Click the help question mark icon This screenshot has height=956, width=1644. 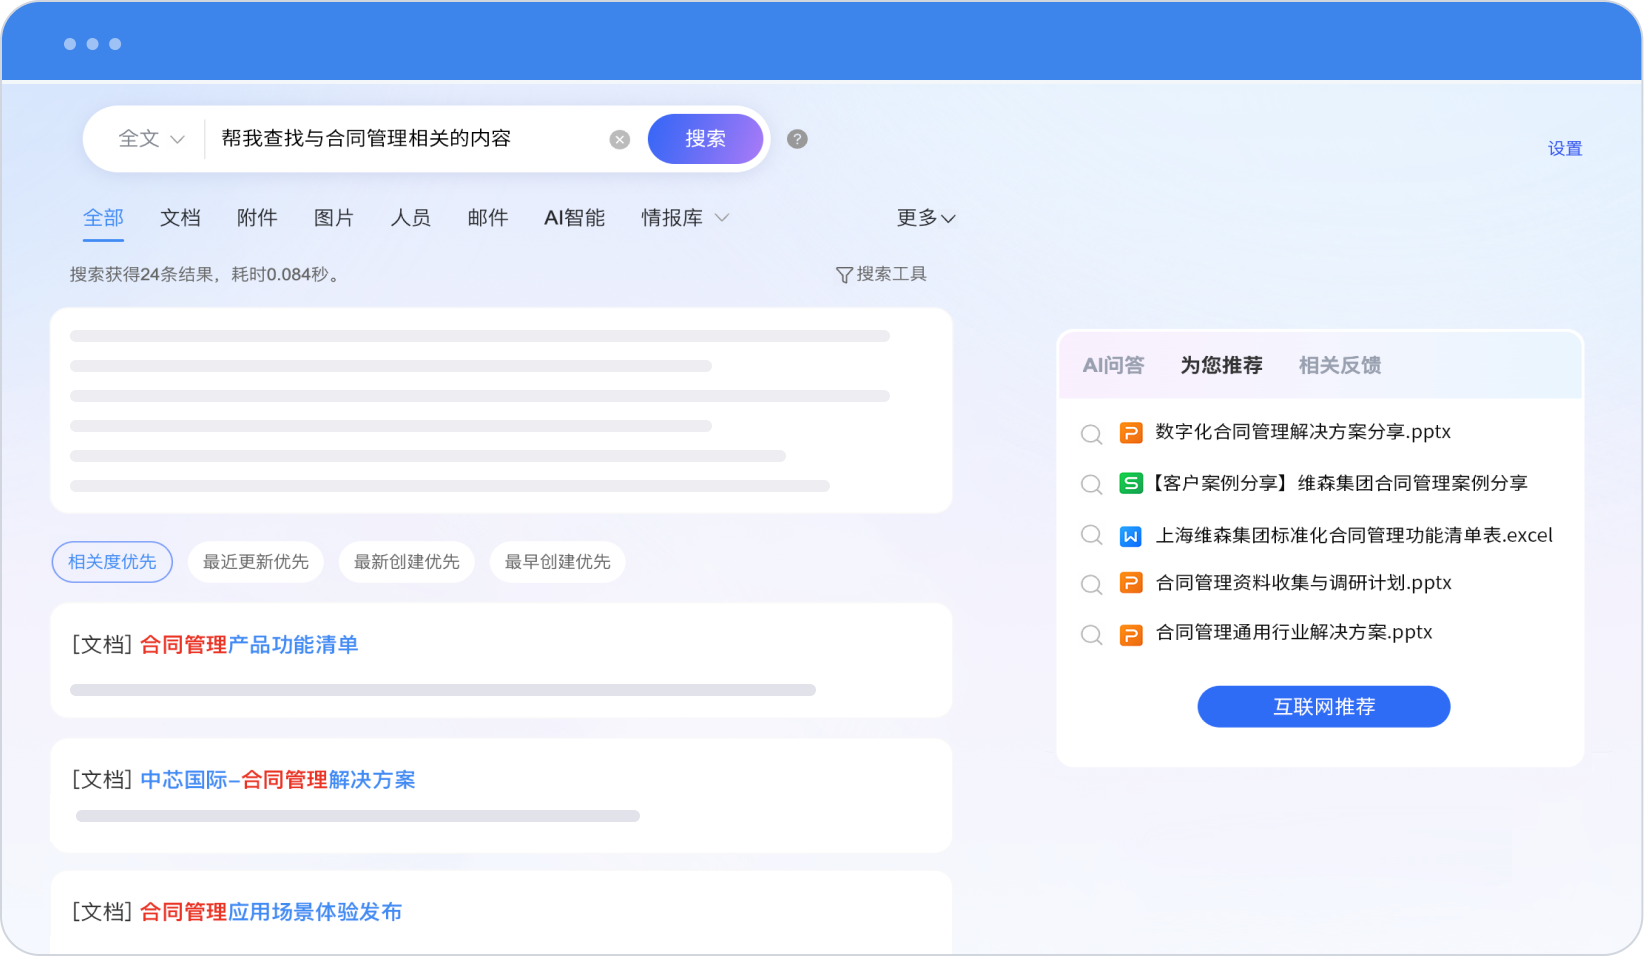point(797,139)
